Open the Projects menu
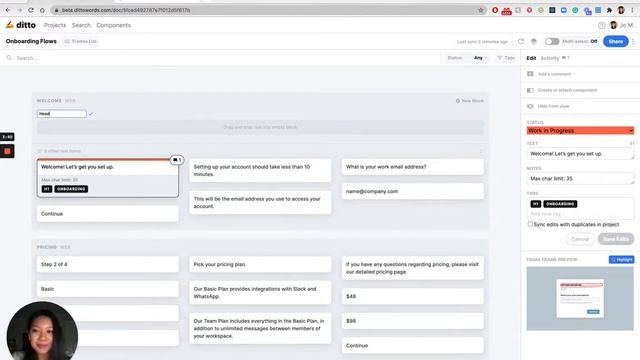The width and height of the screenshot is (640, 360). coord(55,25)
